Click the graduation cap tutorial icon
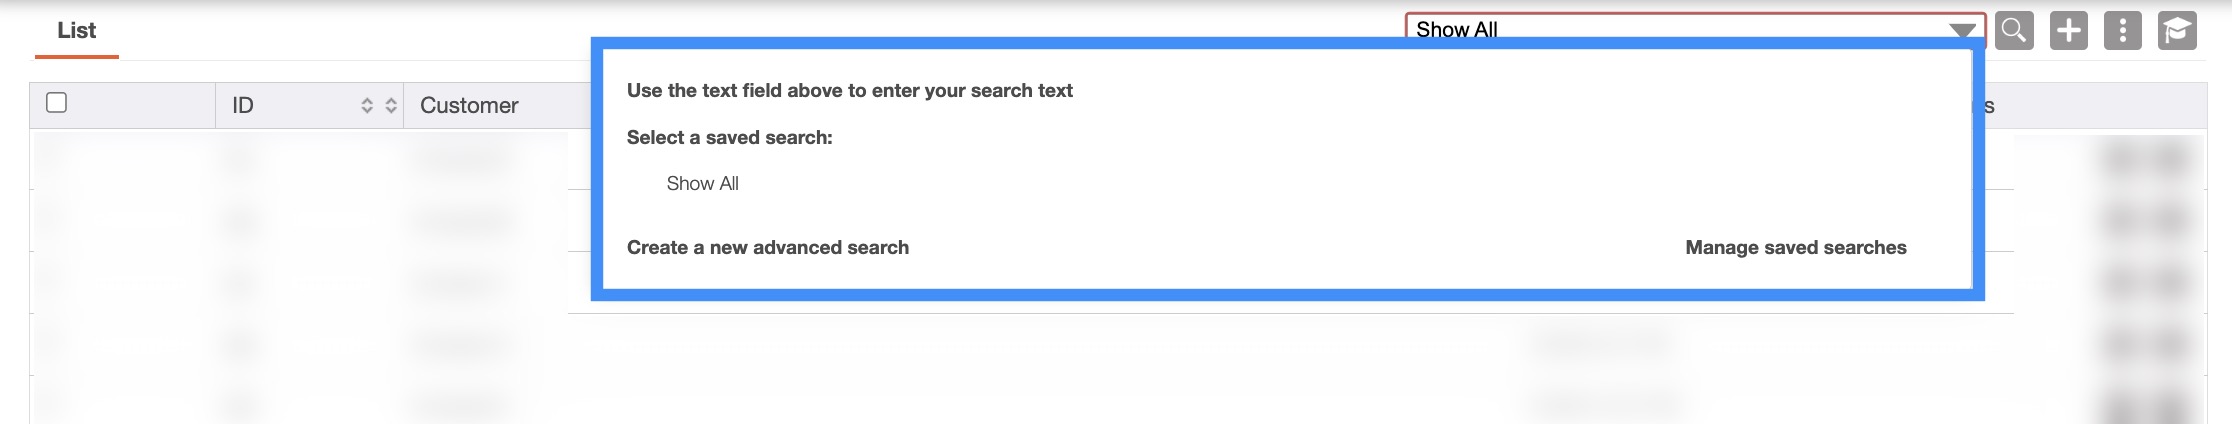The height and width of the screenshot is (424, 2232). 2177,31
